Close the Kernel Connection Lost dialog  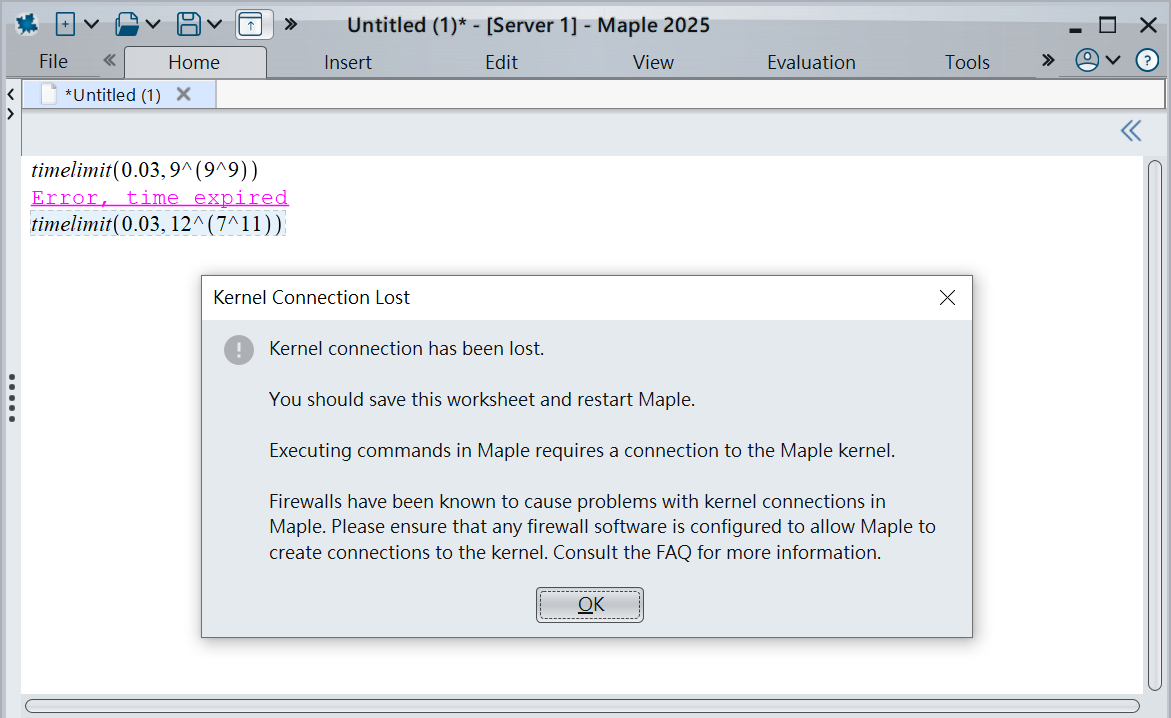(947, 297)
